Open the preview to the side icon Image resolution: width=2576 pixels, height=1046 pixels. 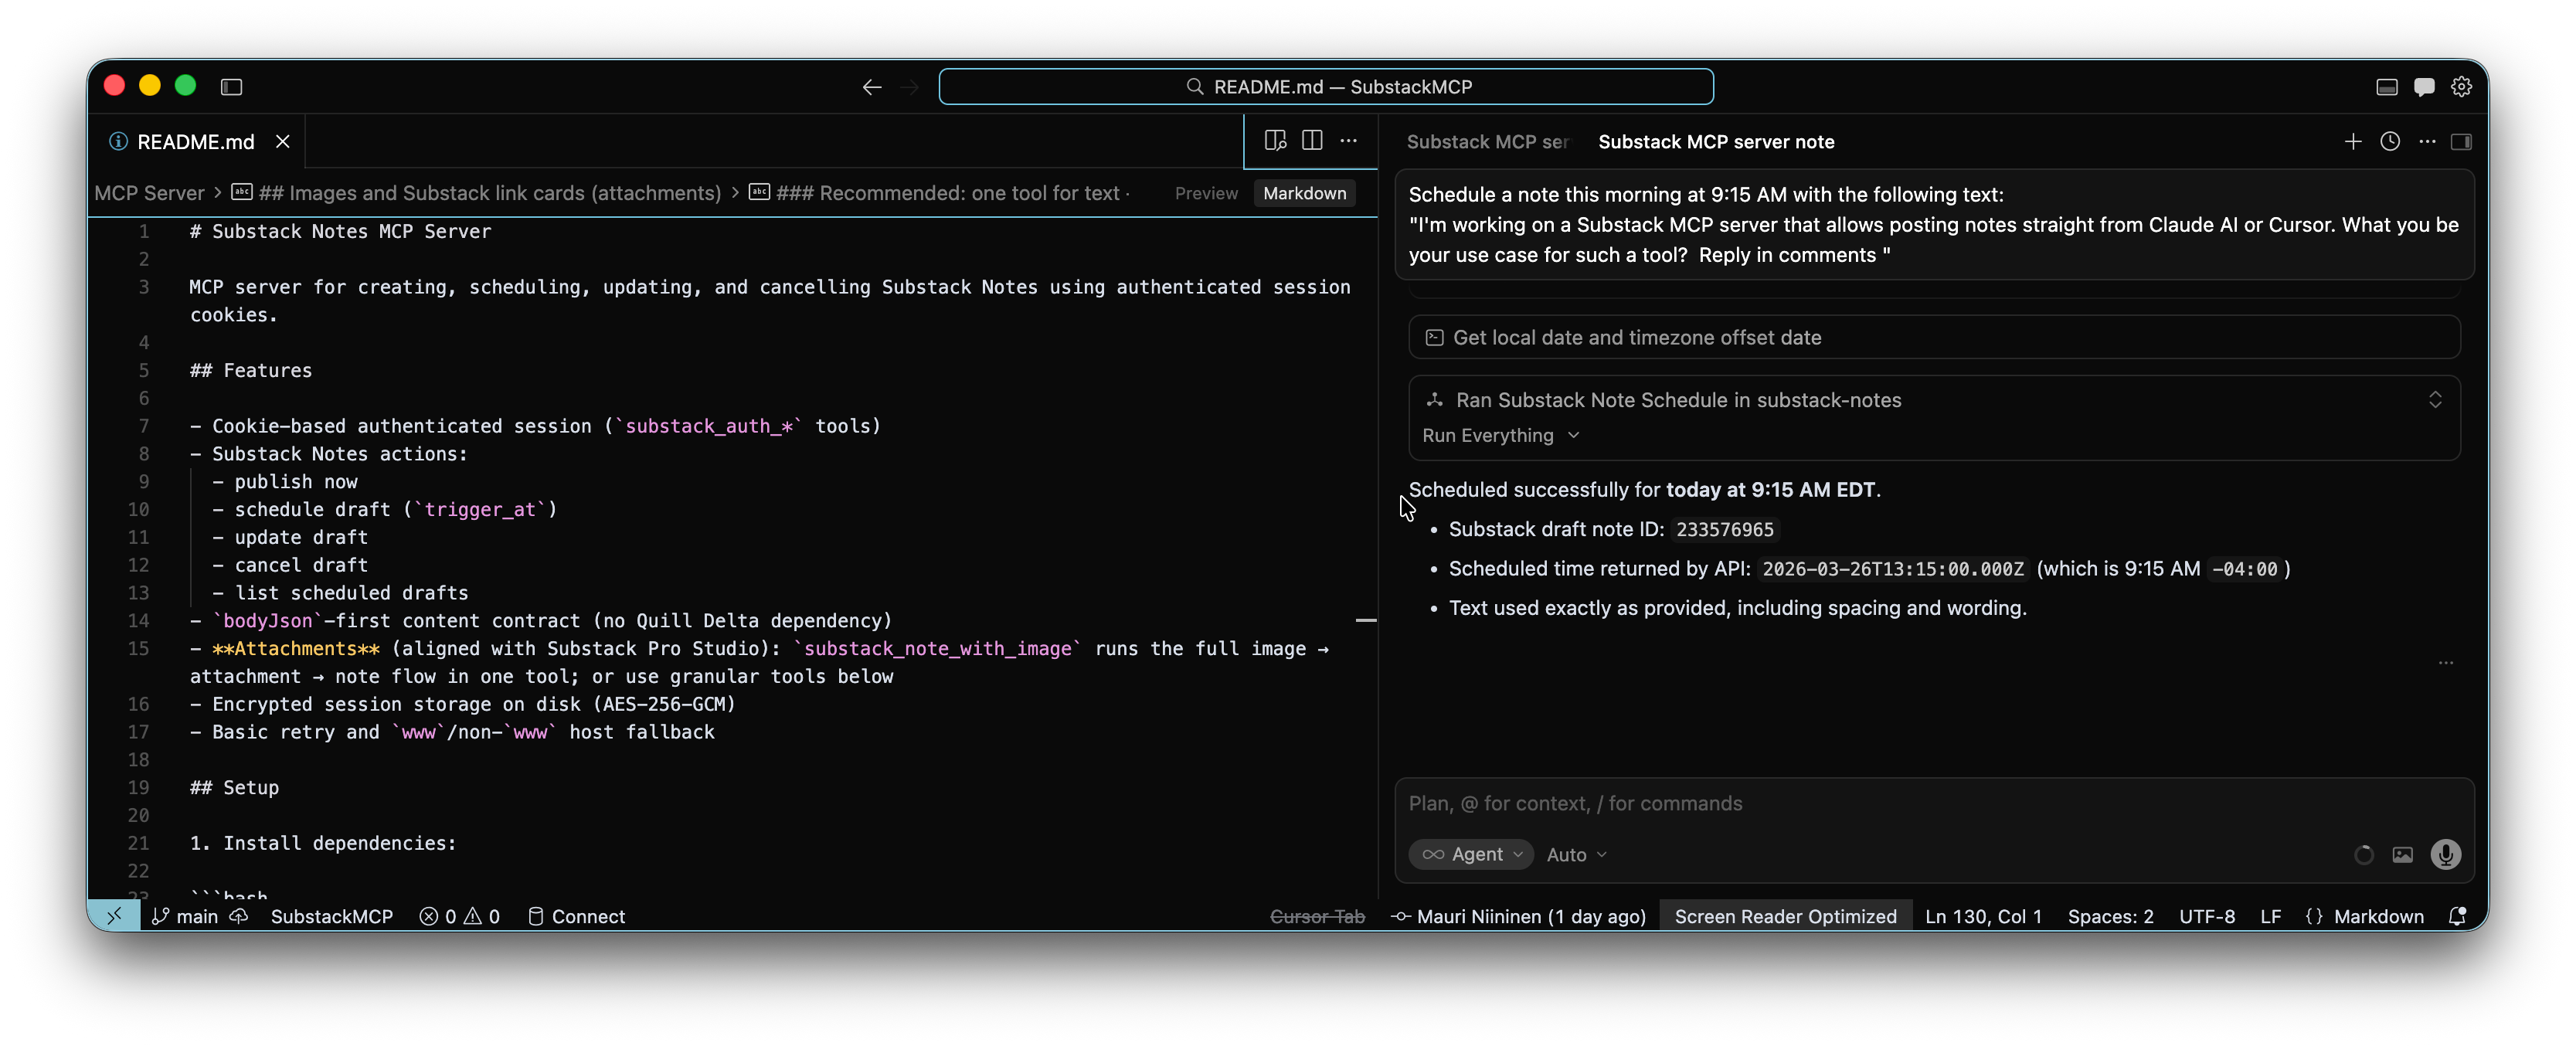point(1275,141)
